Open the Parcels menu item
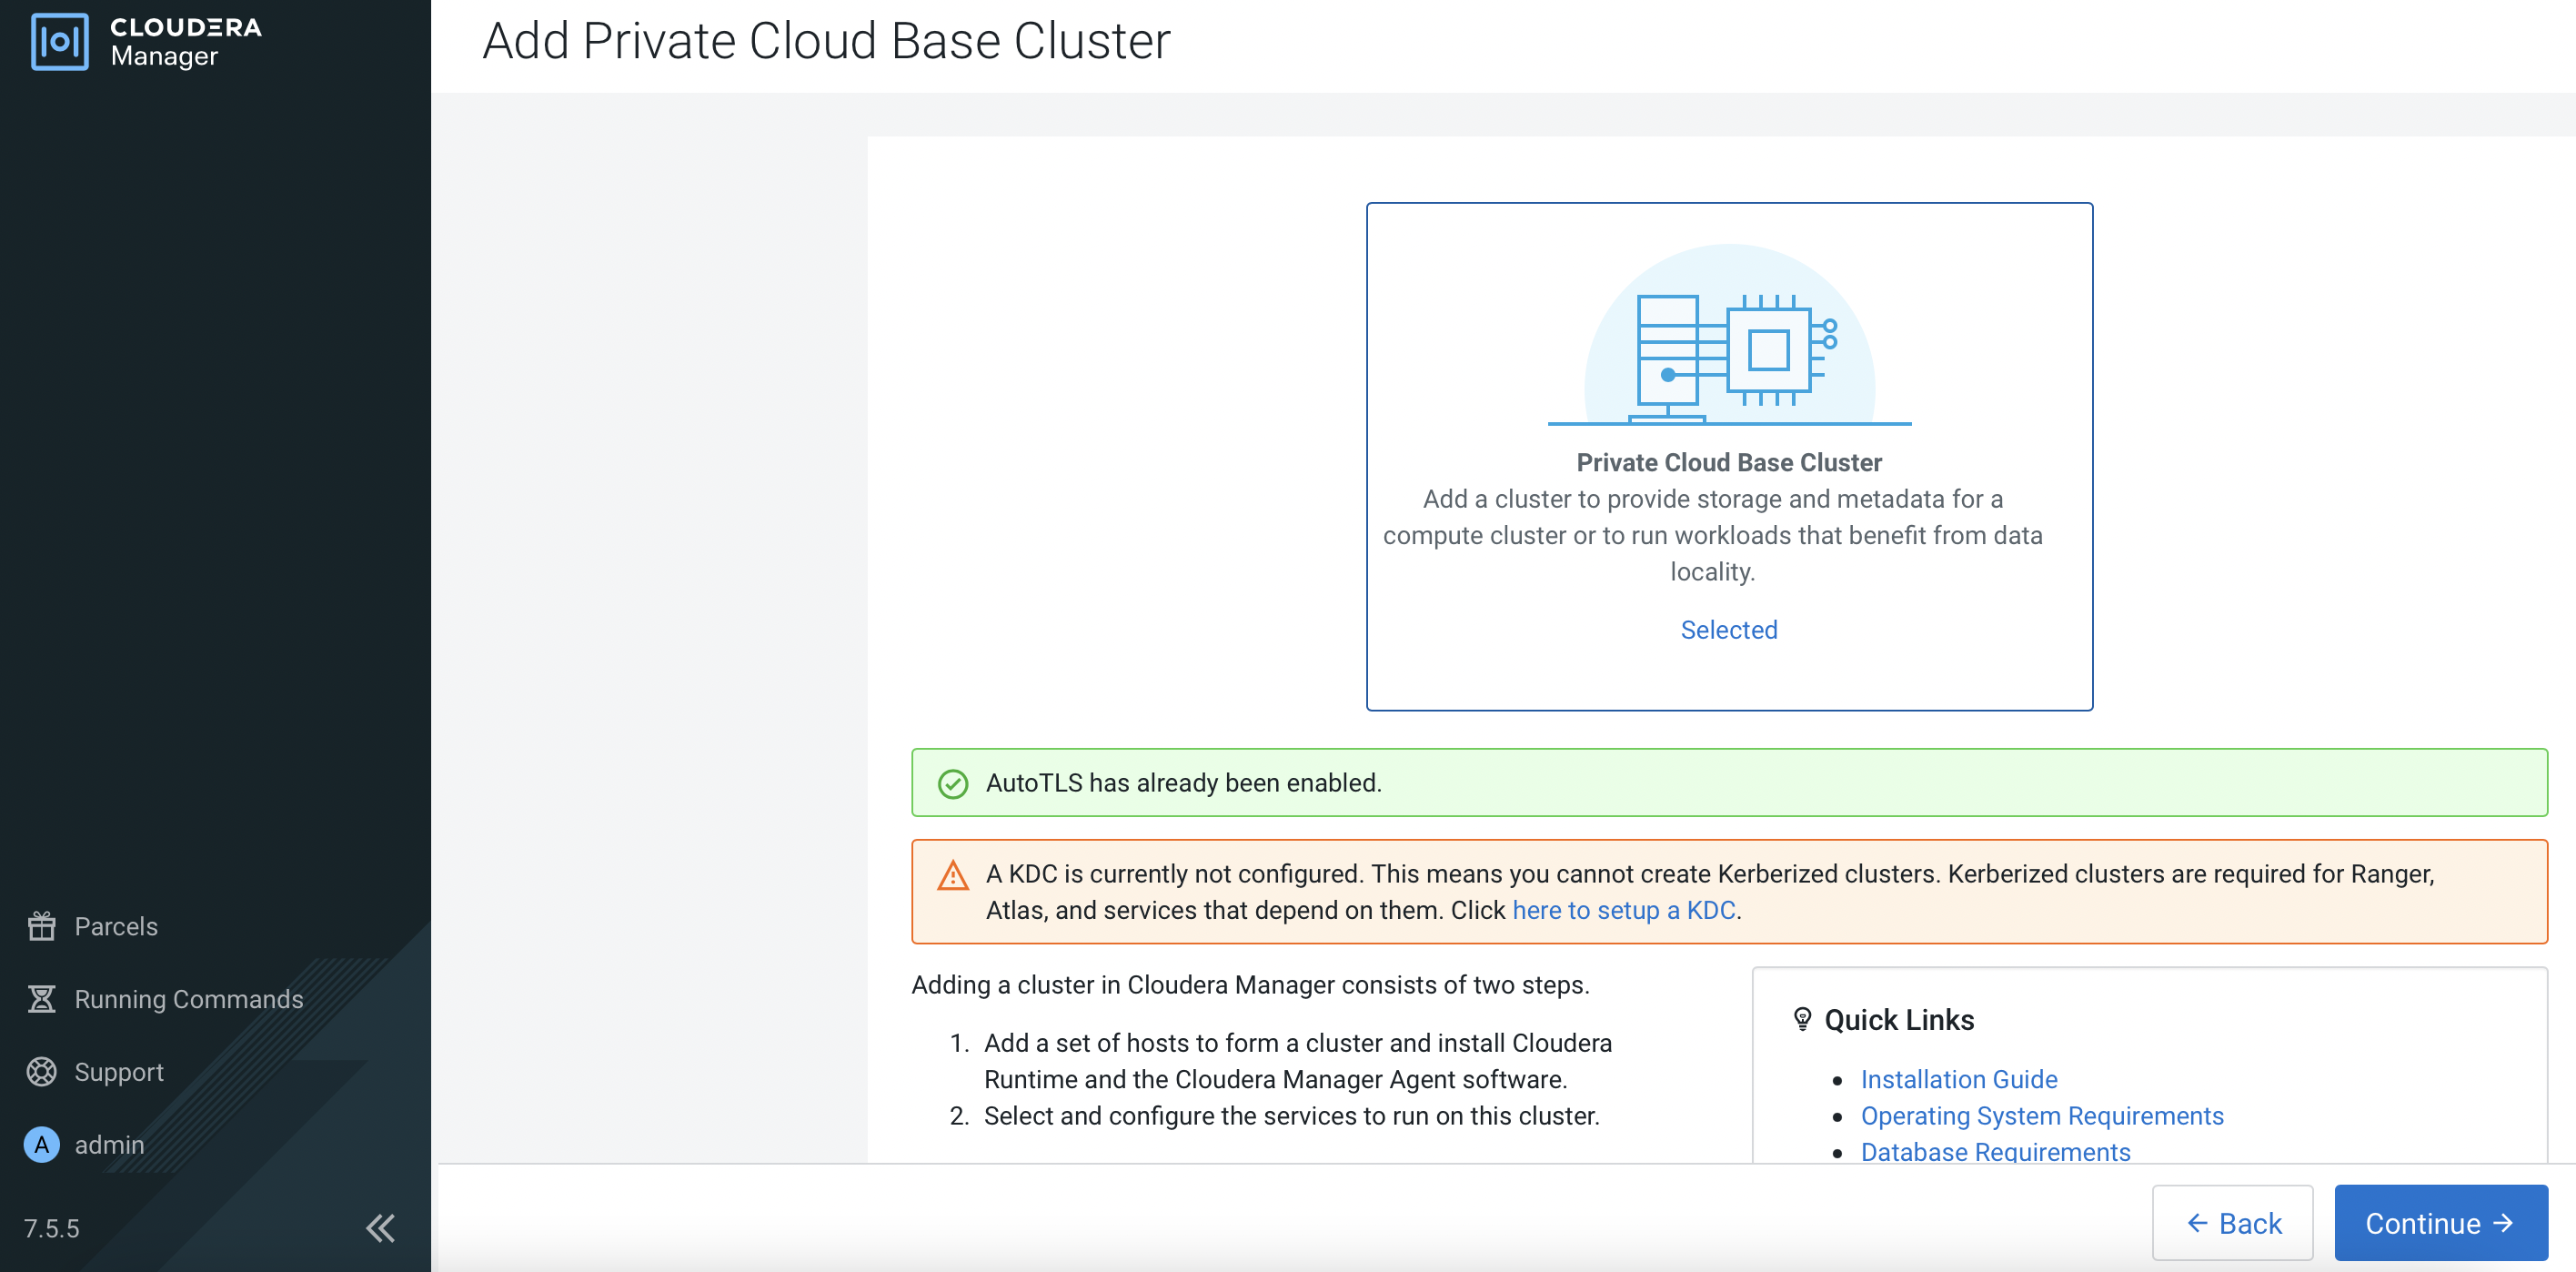This screenshot has height=1272, width=2576. point(116,926)
